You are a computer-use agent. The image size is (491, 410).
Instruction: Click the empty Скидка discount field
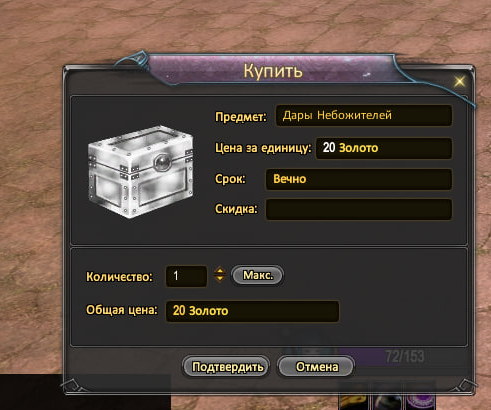[359, 209]
